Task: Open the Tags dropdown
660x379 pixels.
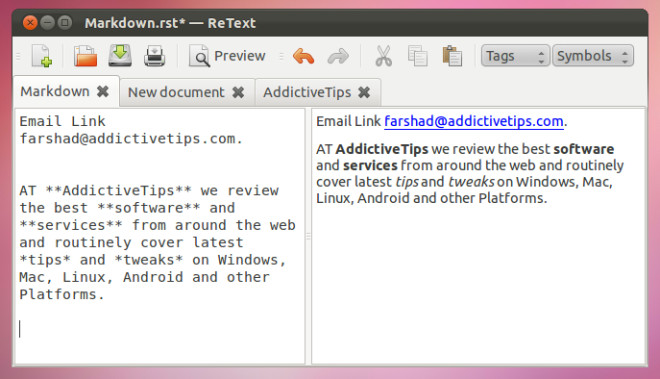Action: [515, 56]
